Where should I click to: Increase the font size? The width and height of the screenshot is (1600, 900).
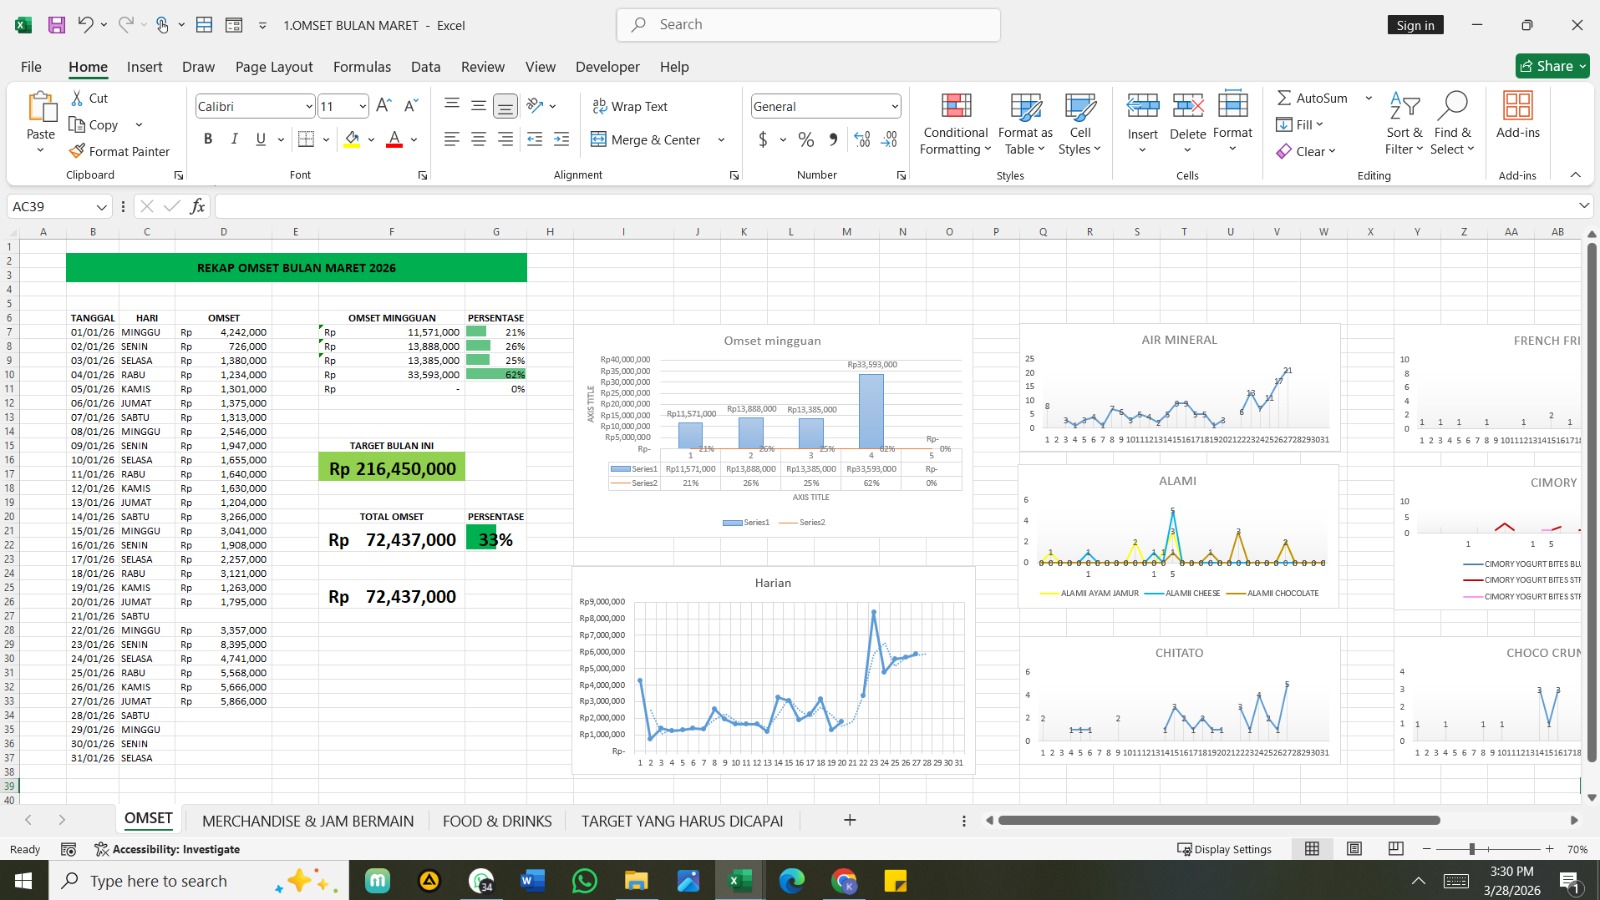pos(385,106)
